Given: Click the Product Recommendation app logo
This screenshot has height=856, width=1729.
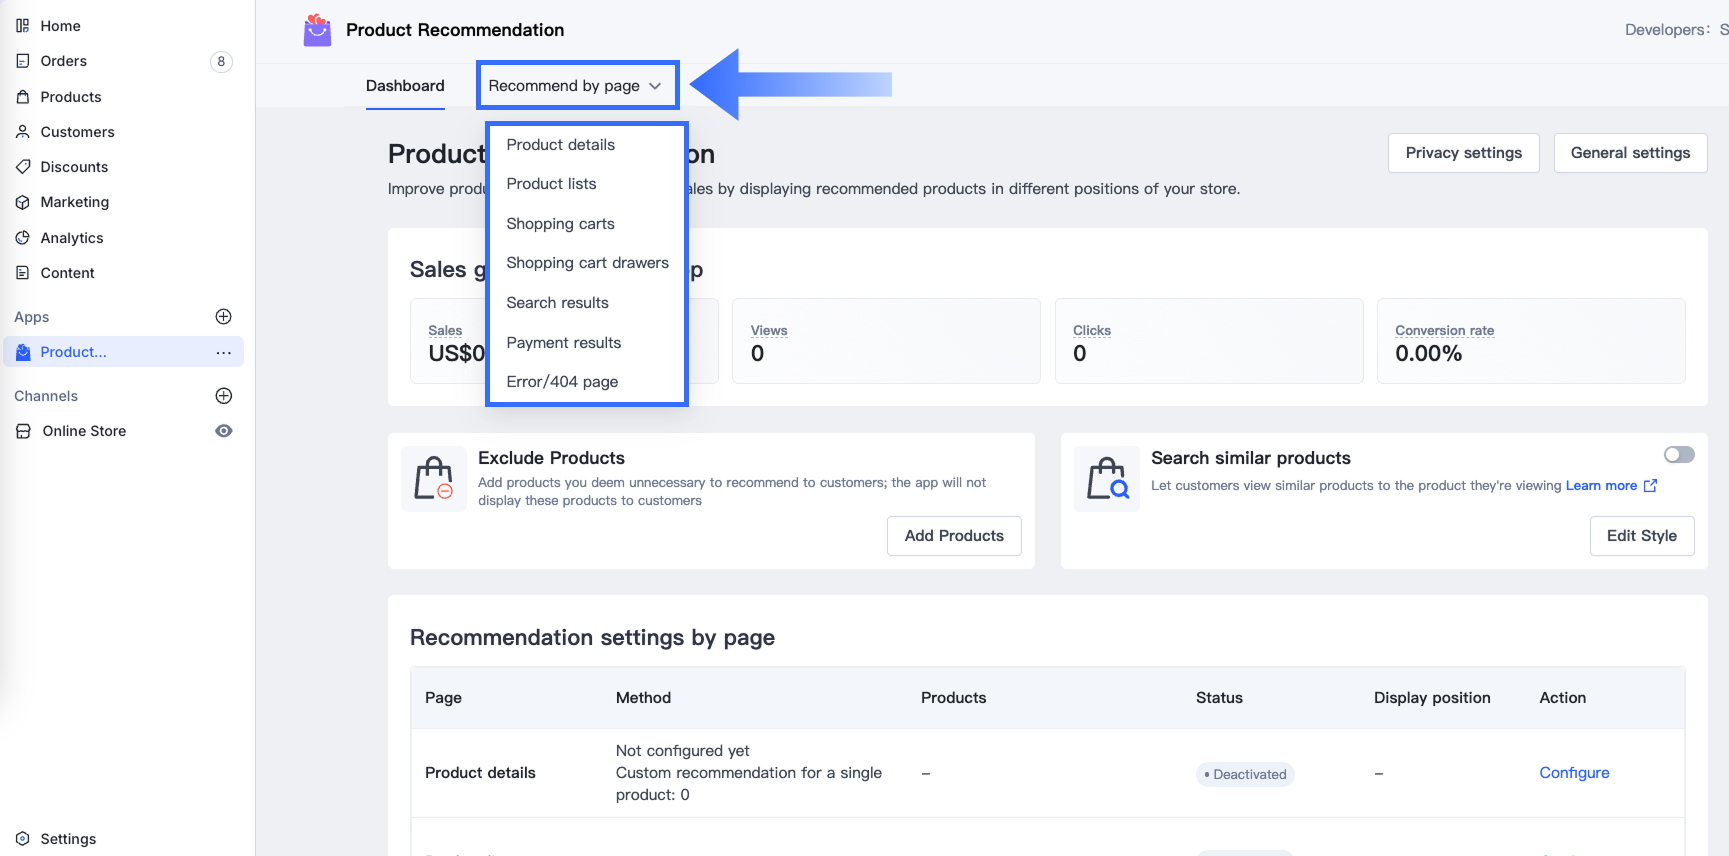Looking at the screenshot, I should pyautogui.click(x=317, y=30).
